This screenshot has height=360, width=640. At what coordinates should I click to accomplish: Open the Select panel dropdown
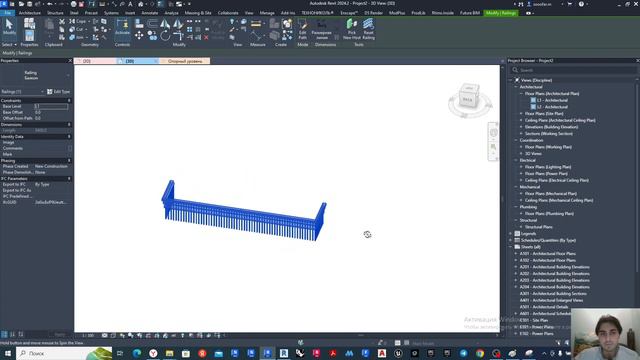pos(9,44)
